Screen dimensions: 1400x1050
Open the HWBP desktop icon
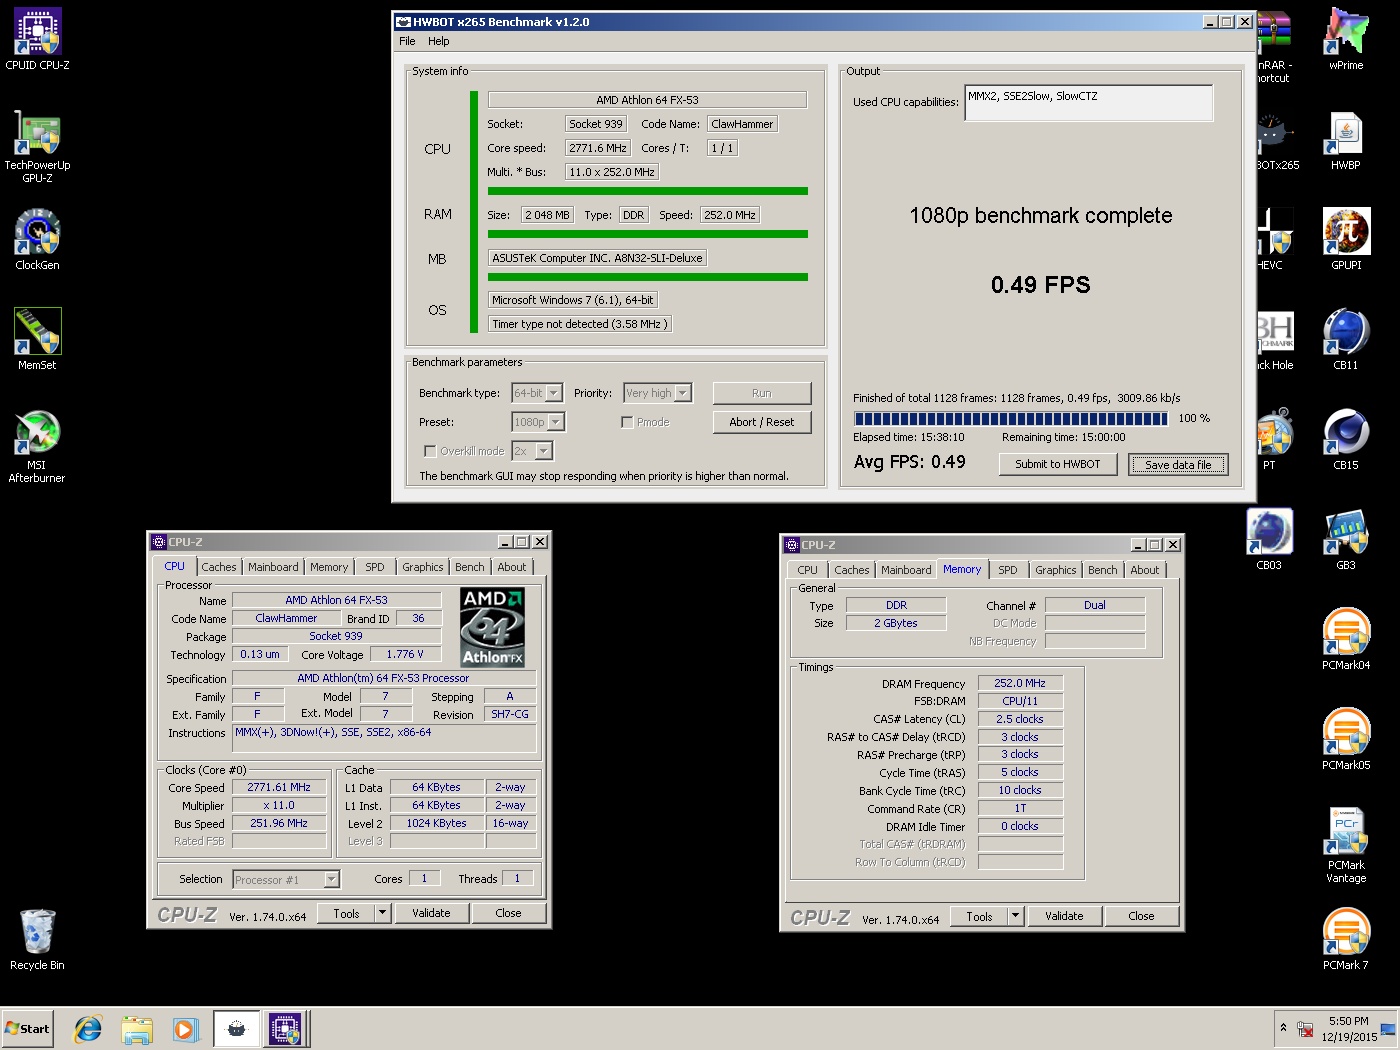[x=1346, y=139]
